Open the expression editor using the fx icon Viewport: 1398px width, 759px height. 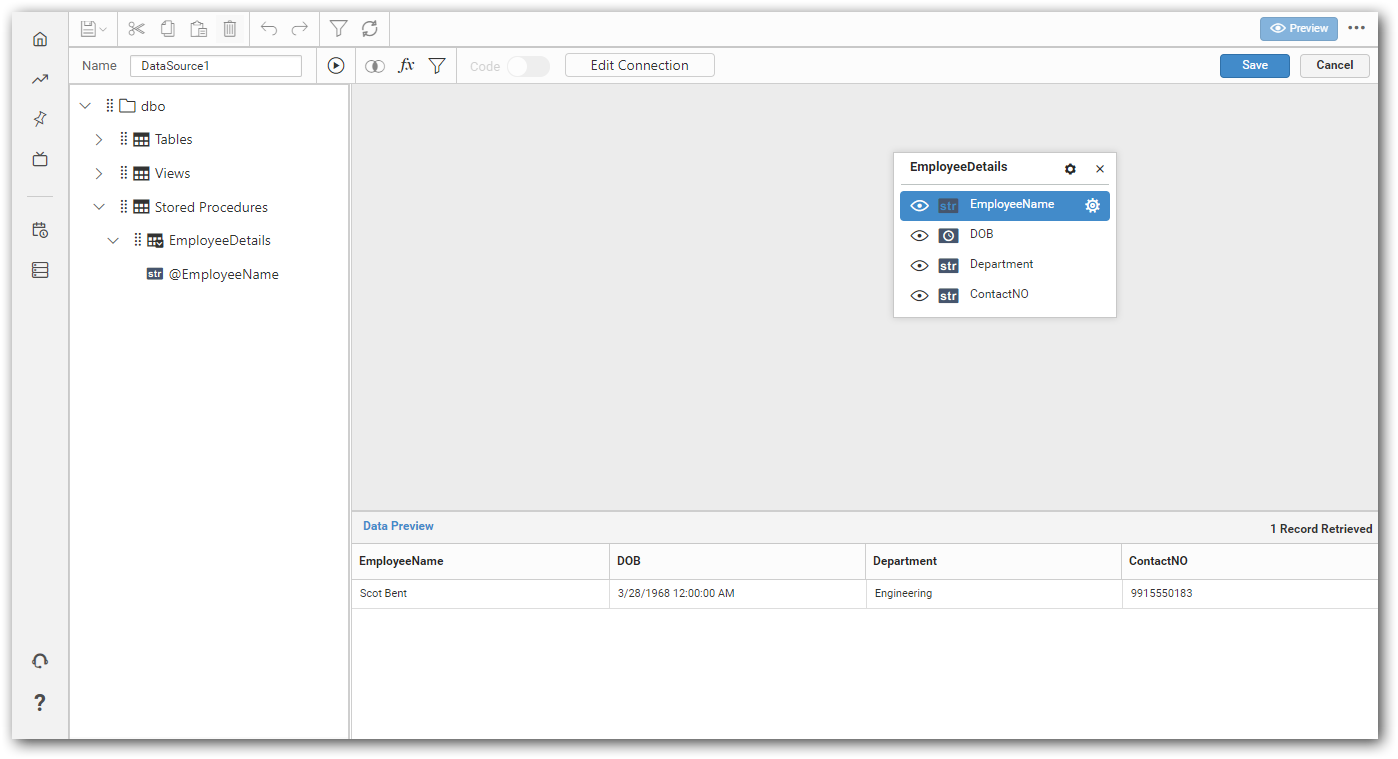(x=406, y=65)
